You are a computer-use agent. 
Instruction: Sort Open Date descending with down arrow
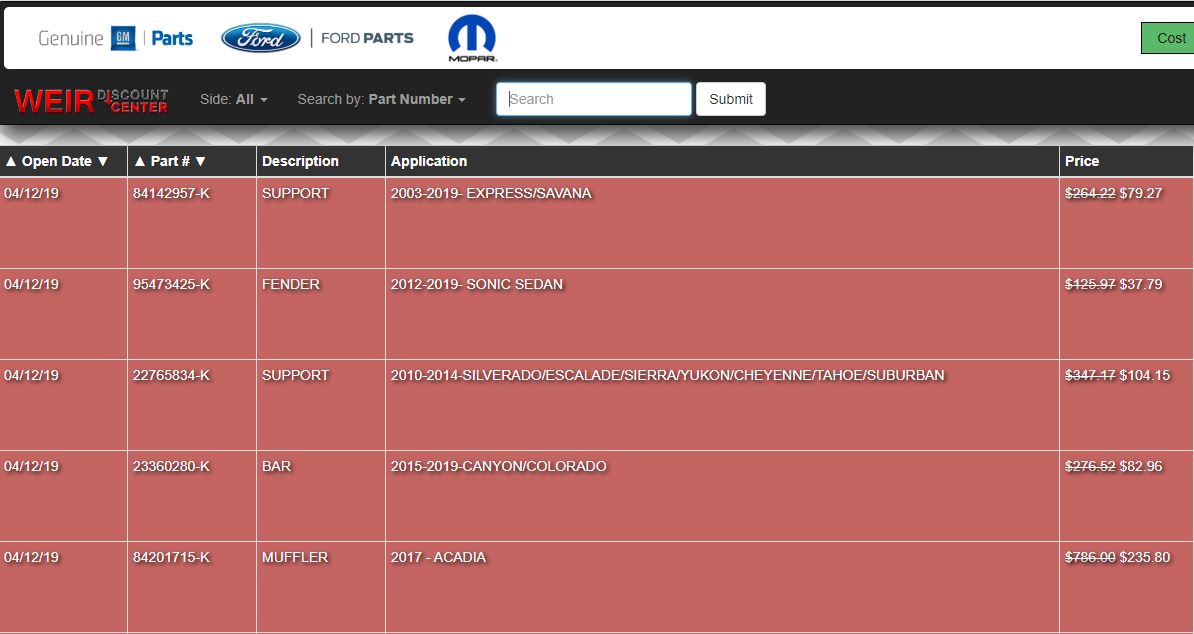(x=102, y=161)
